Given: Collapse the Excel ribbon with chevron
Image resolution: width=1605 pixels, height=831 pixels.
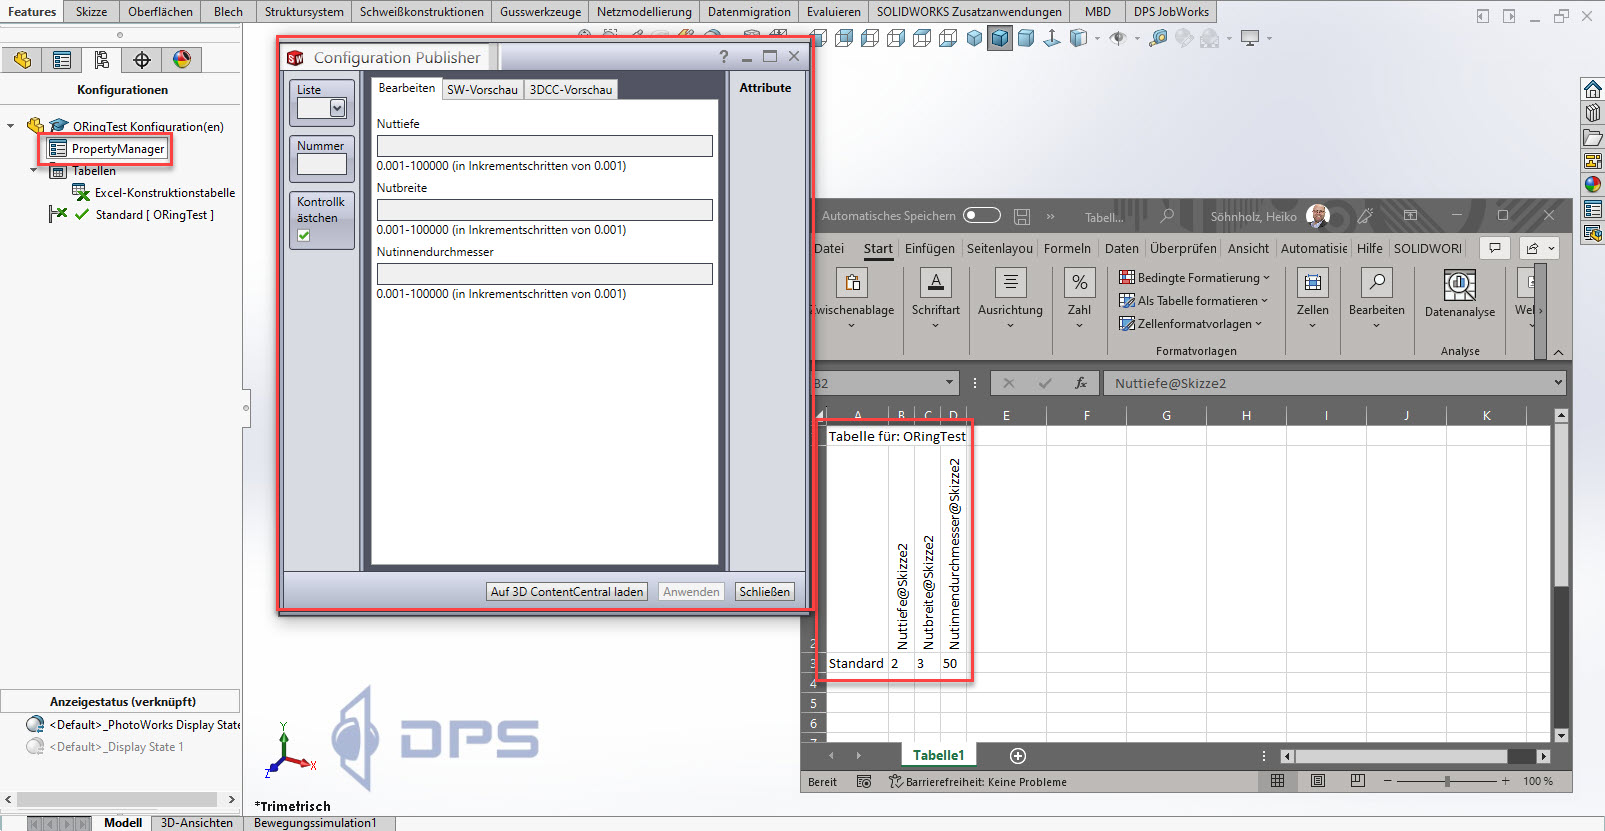Looking at the screenshot, I should tap(1558, 352).
